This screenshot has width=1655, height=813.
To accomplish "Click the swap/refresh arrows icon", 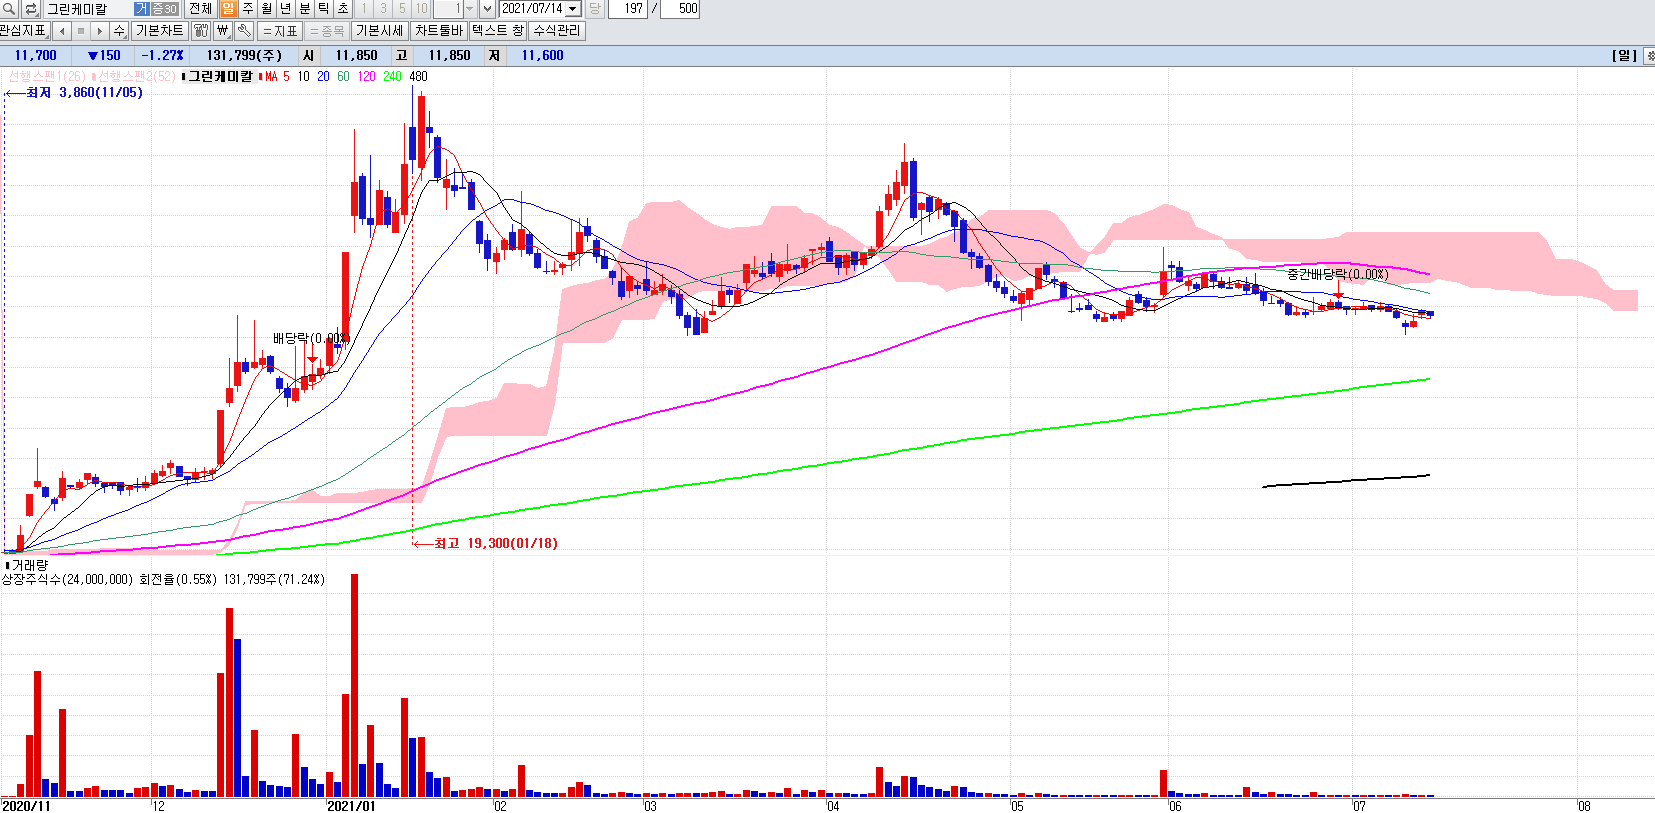I will click(30, 9).
